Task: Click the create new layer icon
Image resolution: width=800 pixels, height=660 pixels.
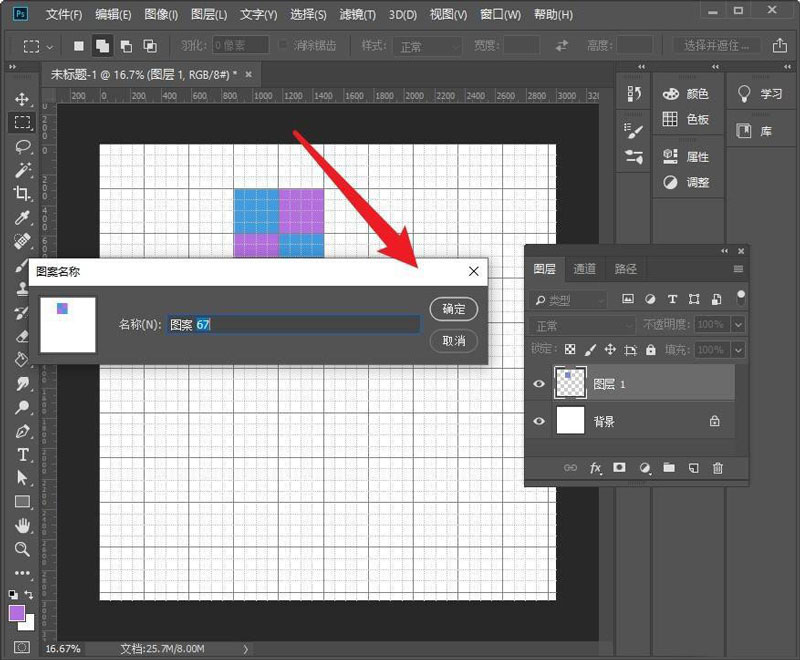Action: (x=693, y=467)
